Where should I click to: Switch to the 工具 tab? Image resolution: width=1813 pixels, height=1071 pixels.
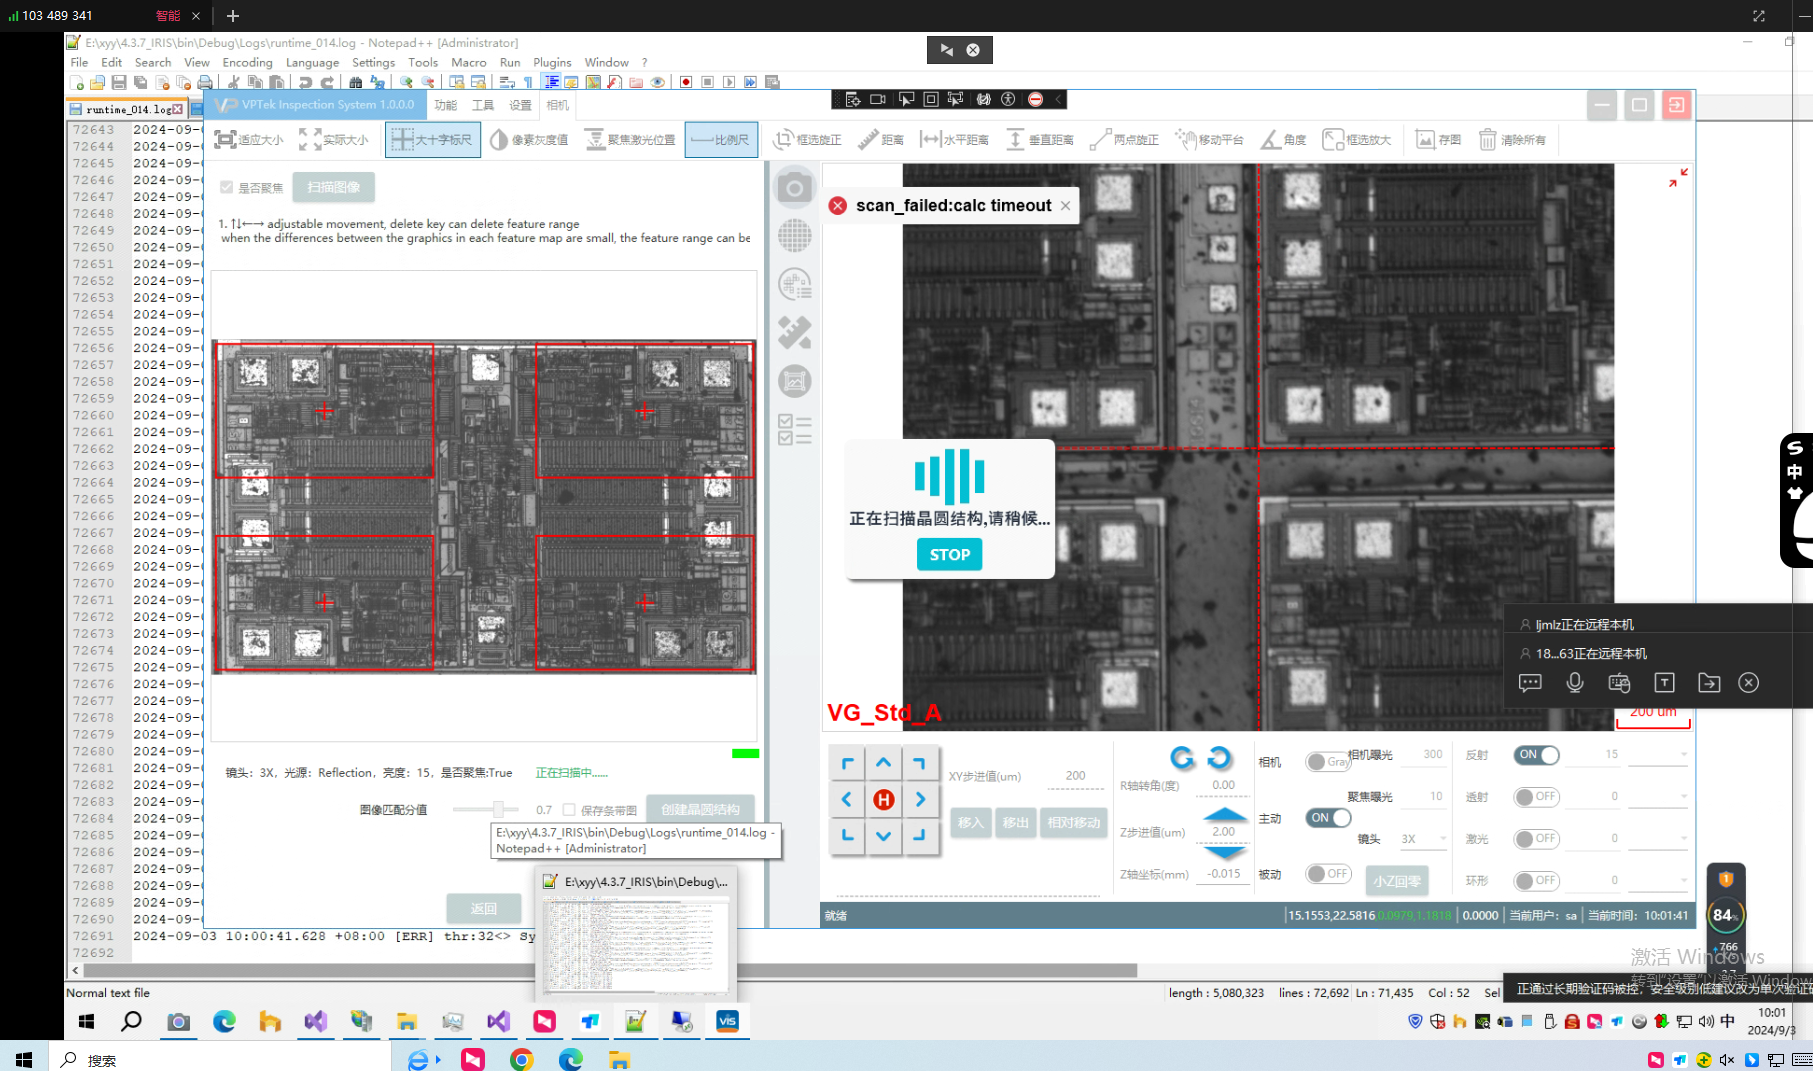pos(483,105)
